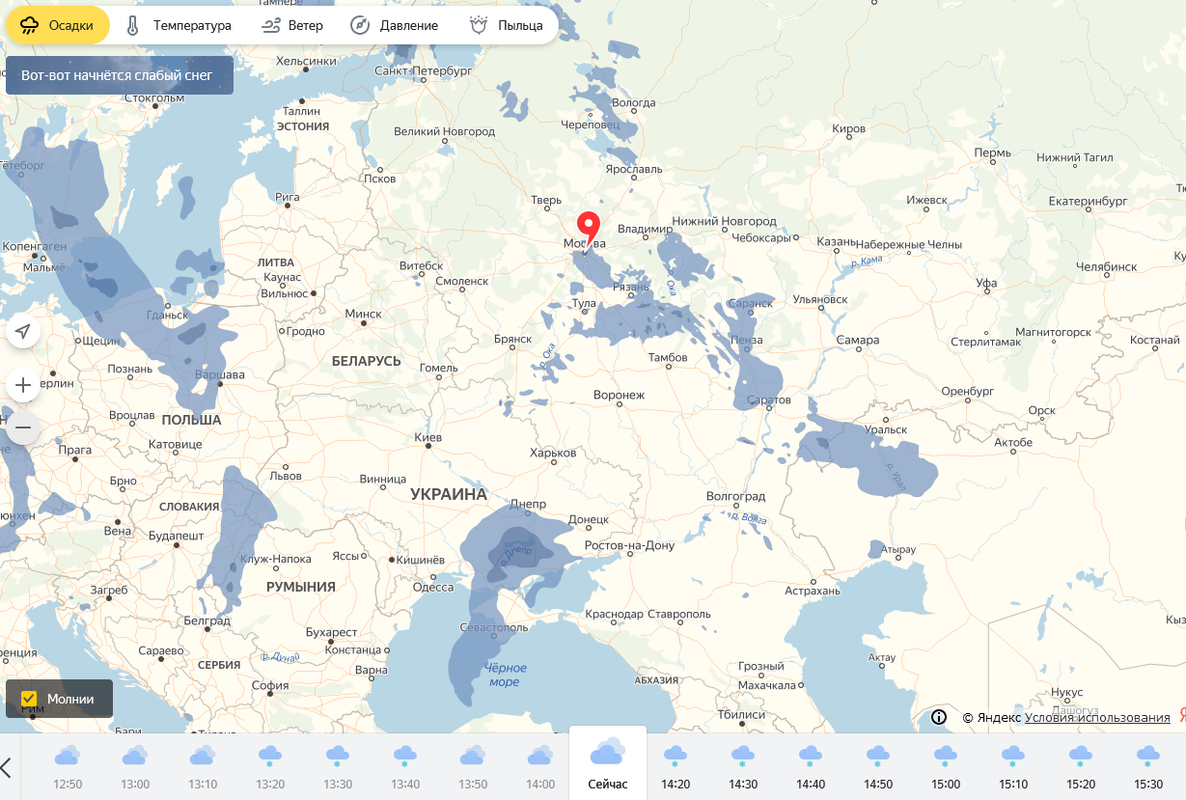Click the Уфа city label

pos(986,283)
